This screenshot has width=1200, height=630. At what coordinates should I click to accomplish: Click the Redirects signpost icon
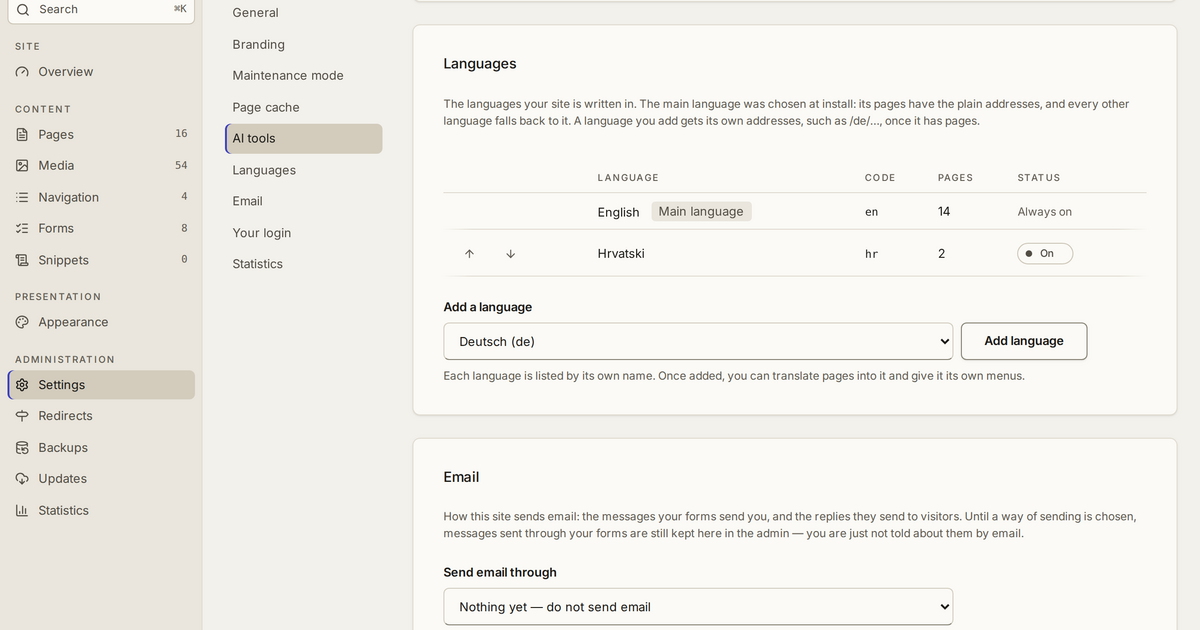pyautogui.click(x=22, y=416)
